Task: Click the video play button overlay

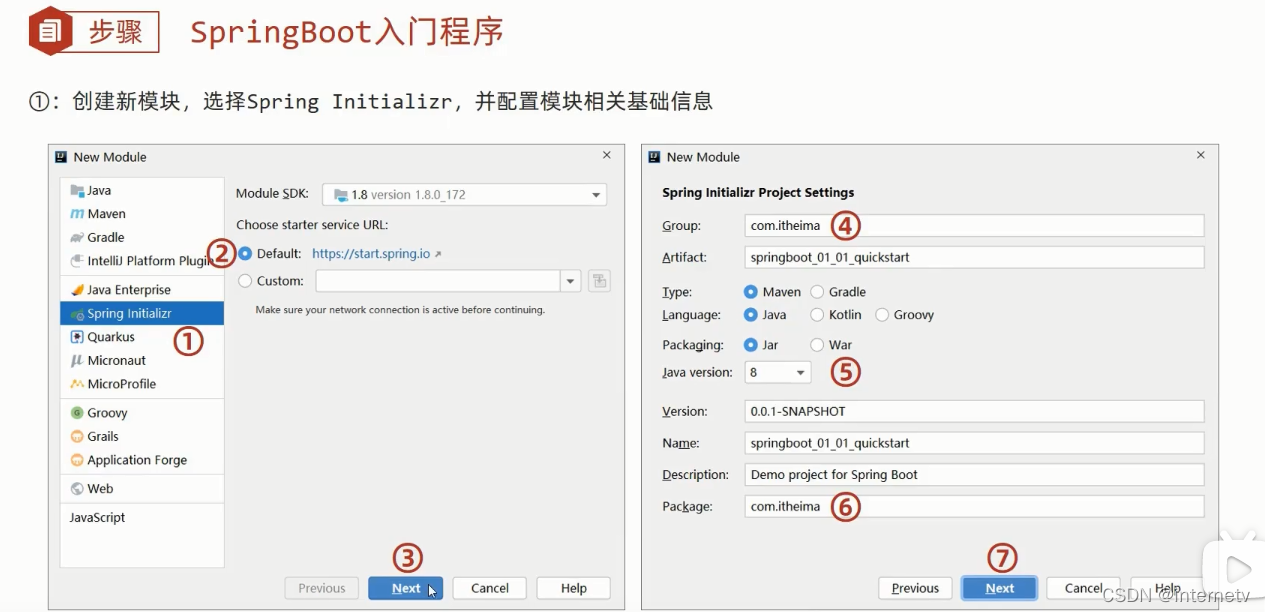Action: pyautogui.click(x=1239, y=570)
